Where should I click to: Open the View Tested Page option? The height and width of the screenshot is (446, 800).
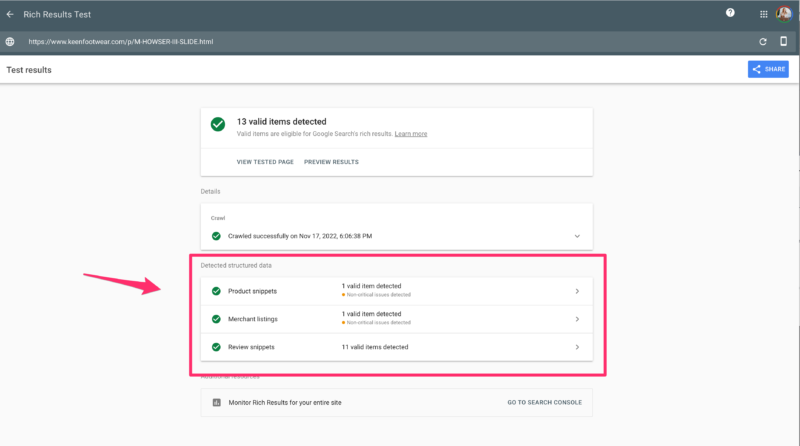(x=265, y=162)
